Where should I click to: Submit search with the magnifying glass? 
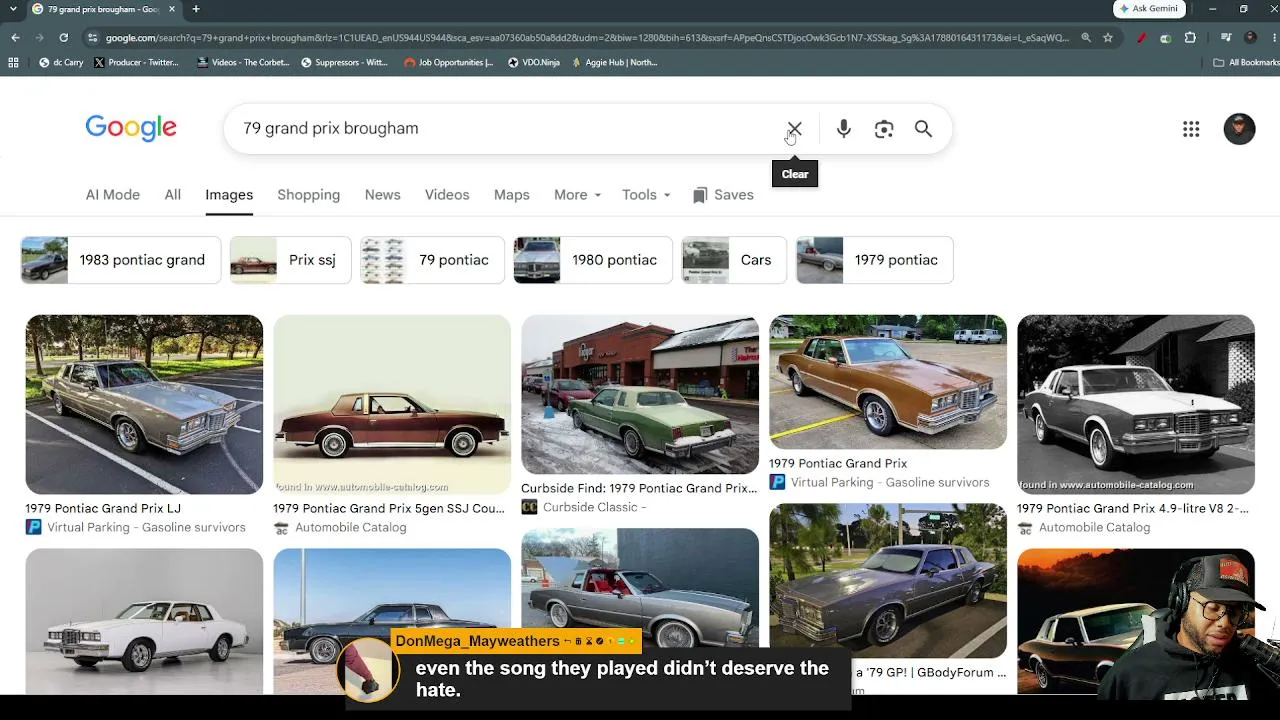tap(923, 129)
